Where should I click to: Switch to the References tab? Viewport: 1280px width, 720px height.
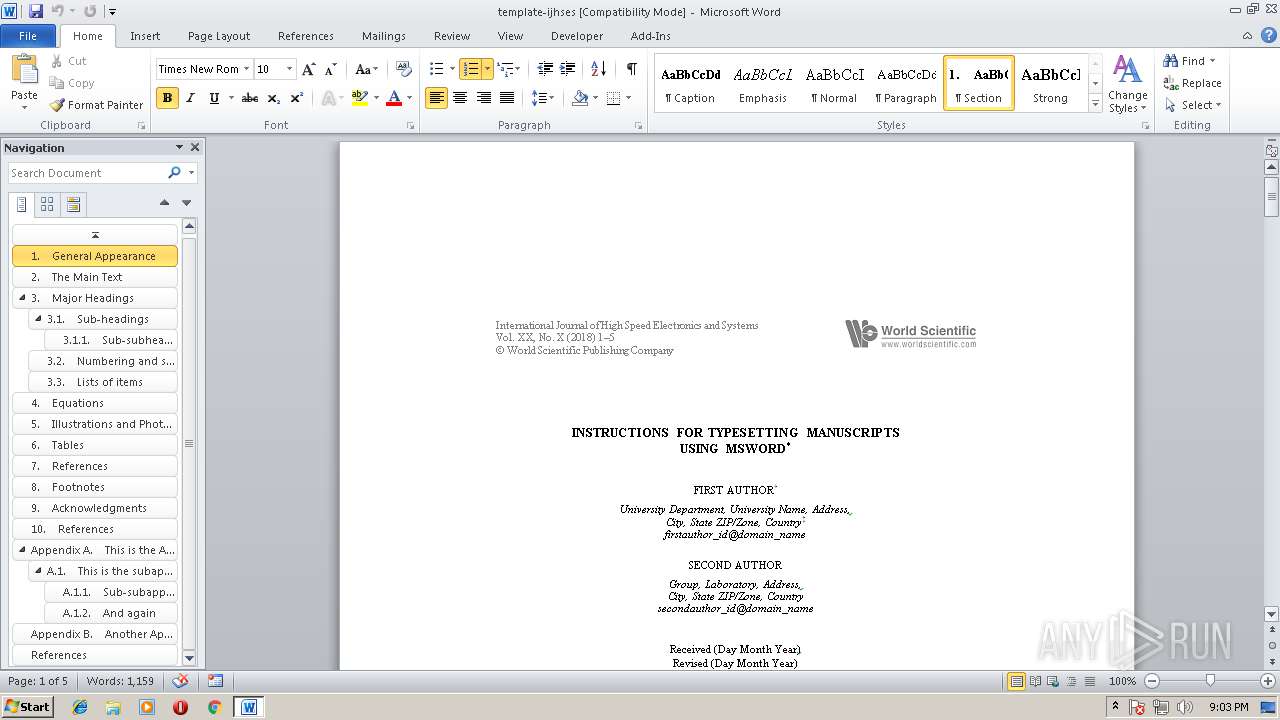point(306,36)
